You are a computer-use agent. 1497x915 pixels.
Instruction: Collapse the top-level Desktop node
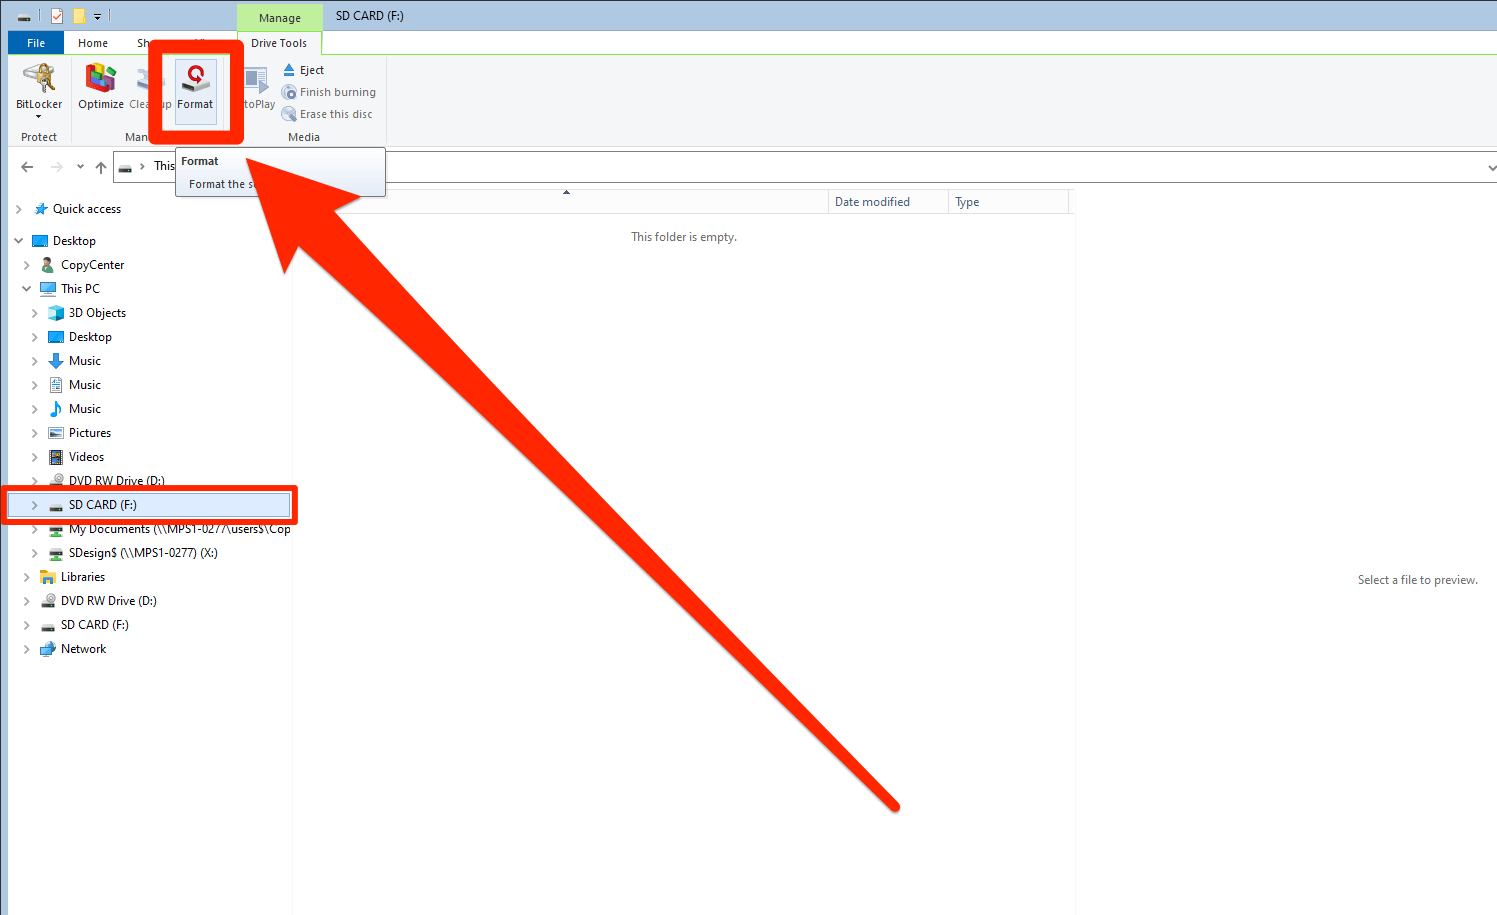(x=19, y=241)
